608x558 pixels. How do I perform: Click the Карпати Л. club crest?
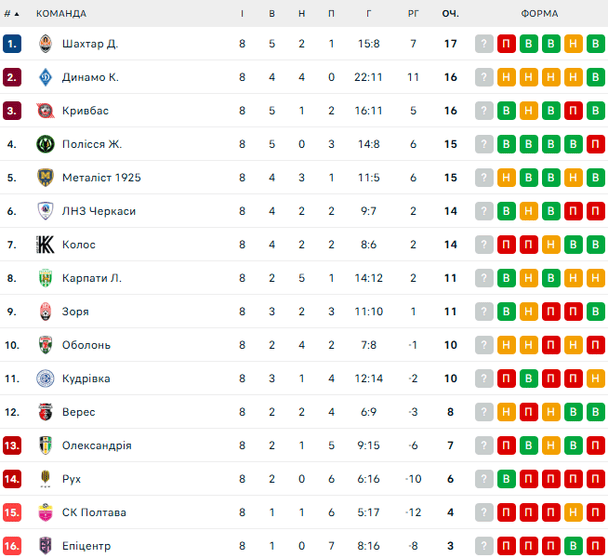45,278
